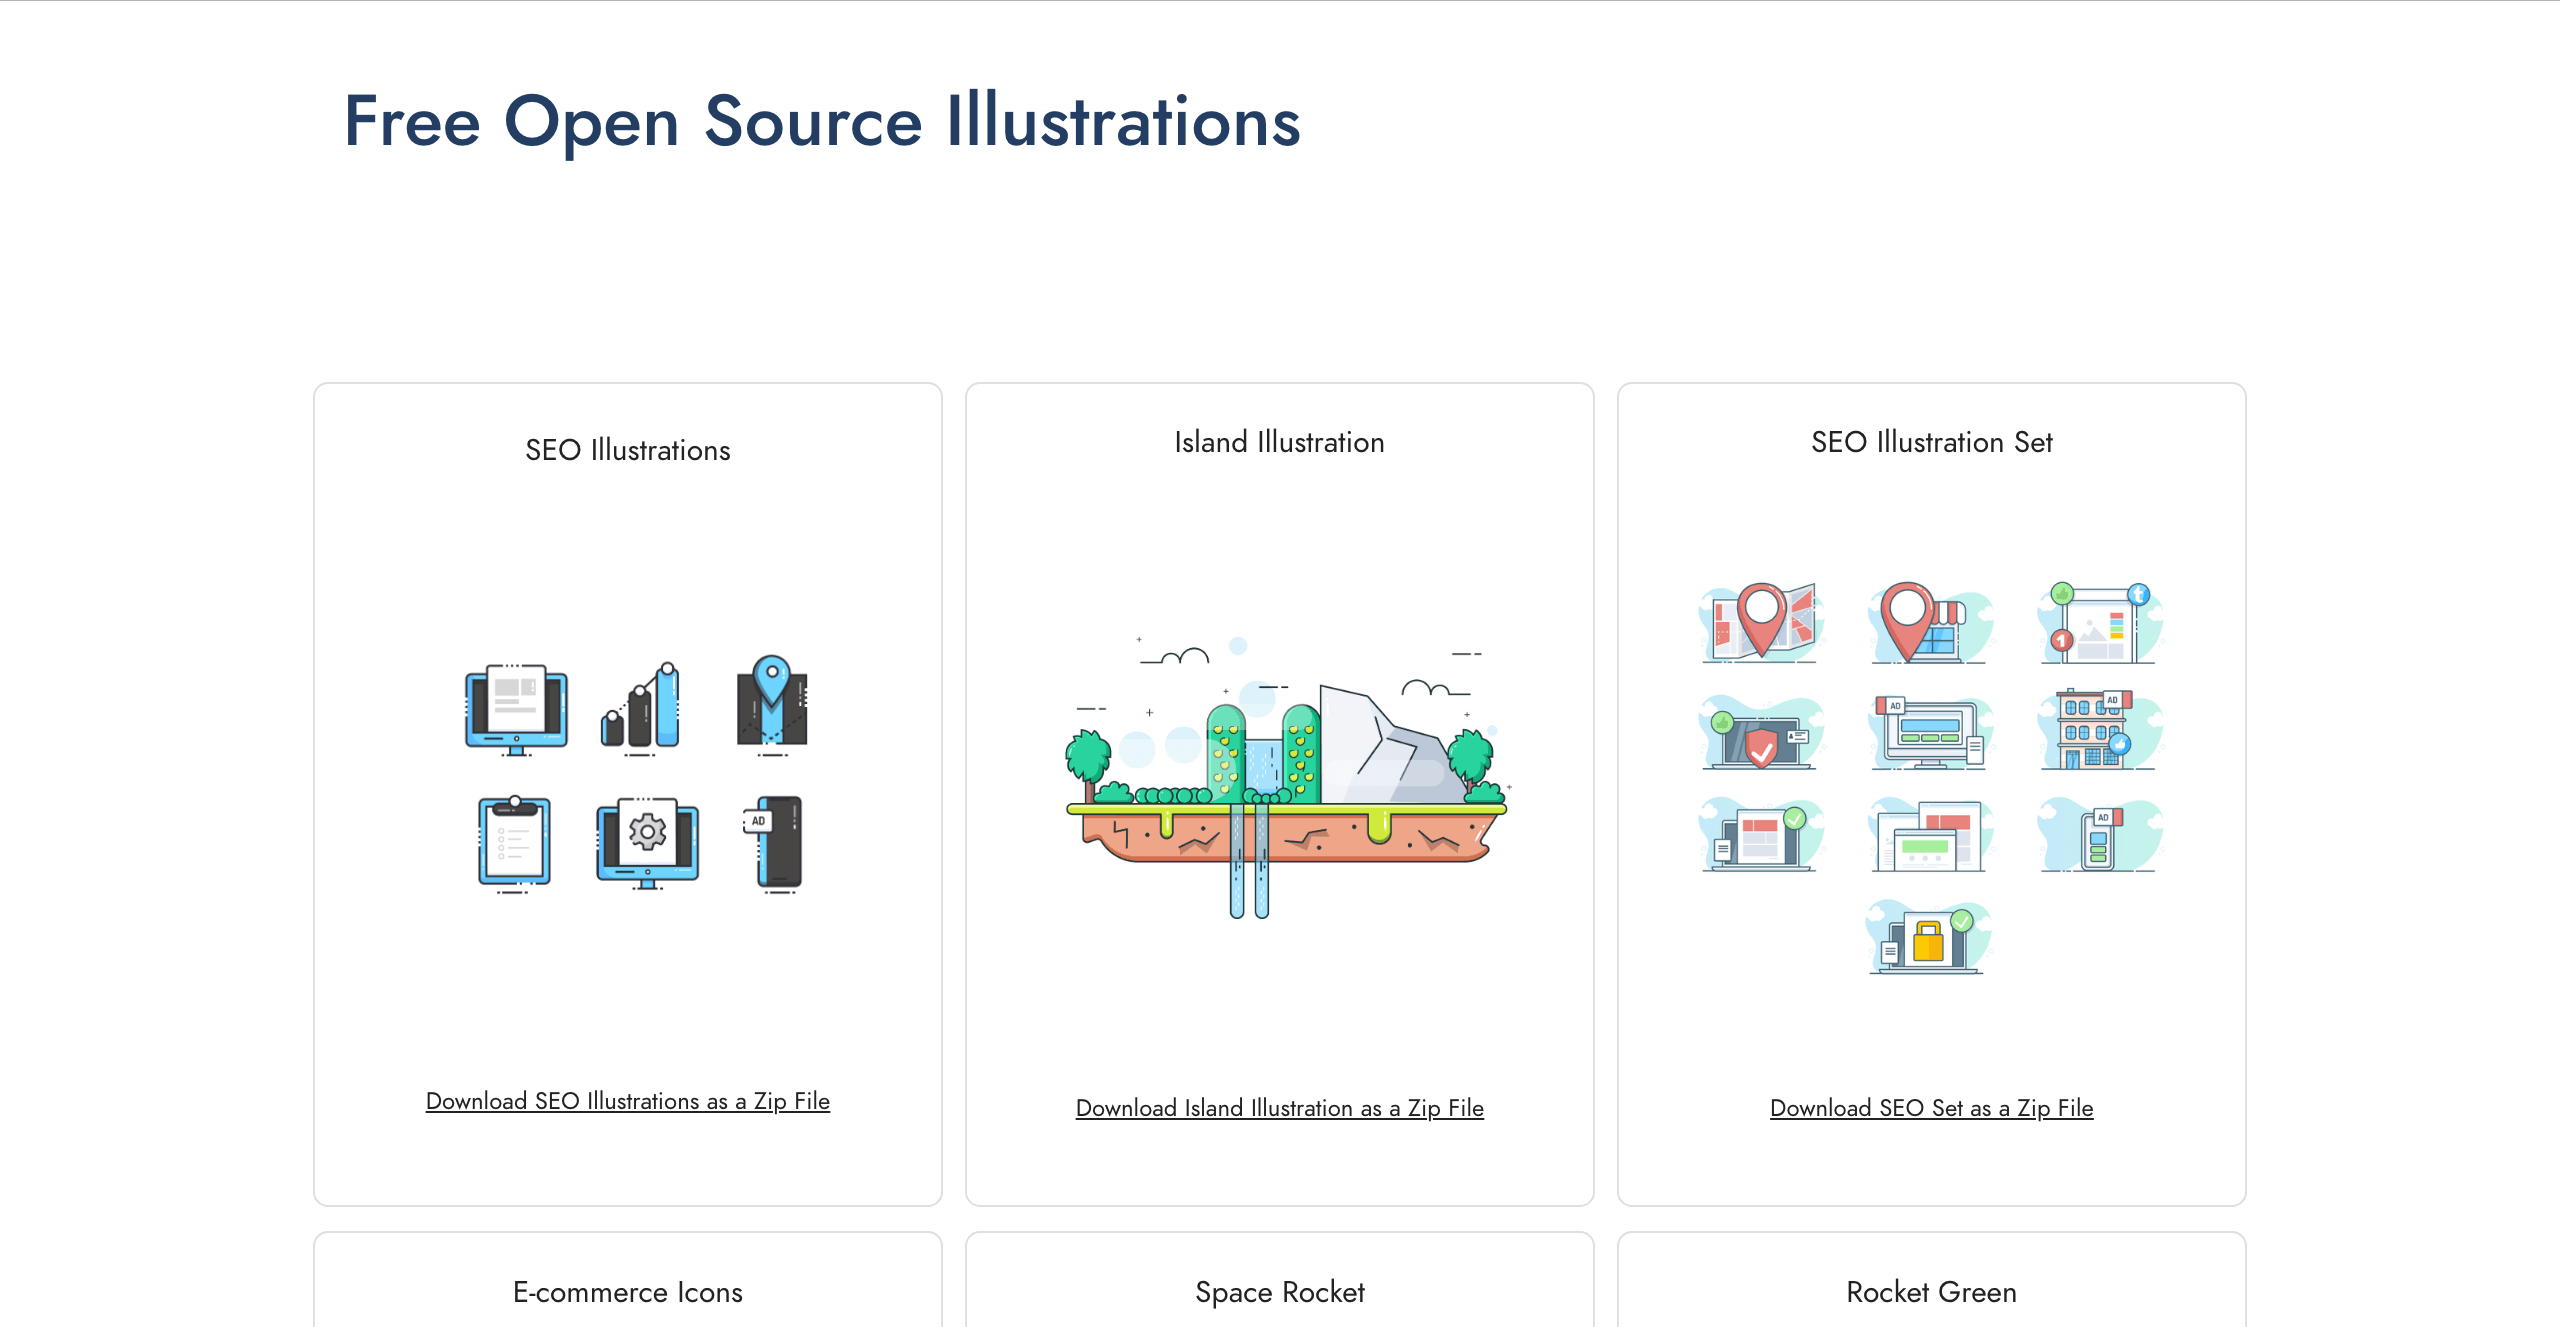Download SEO Set as a Zip File

pyautogui.click(x=1931, y=1108)
